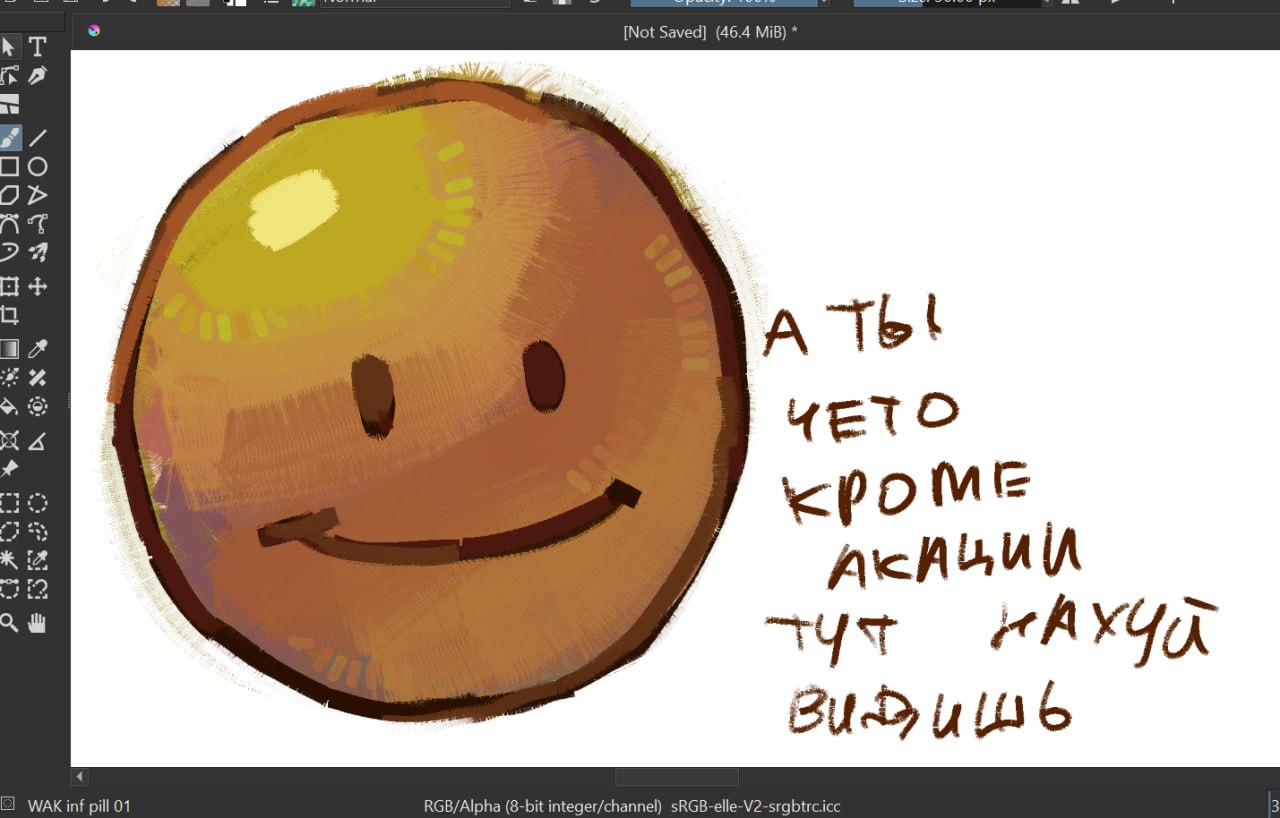Pick the Bezier Curve tool

(9, 223)
